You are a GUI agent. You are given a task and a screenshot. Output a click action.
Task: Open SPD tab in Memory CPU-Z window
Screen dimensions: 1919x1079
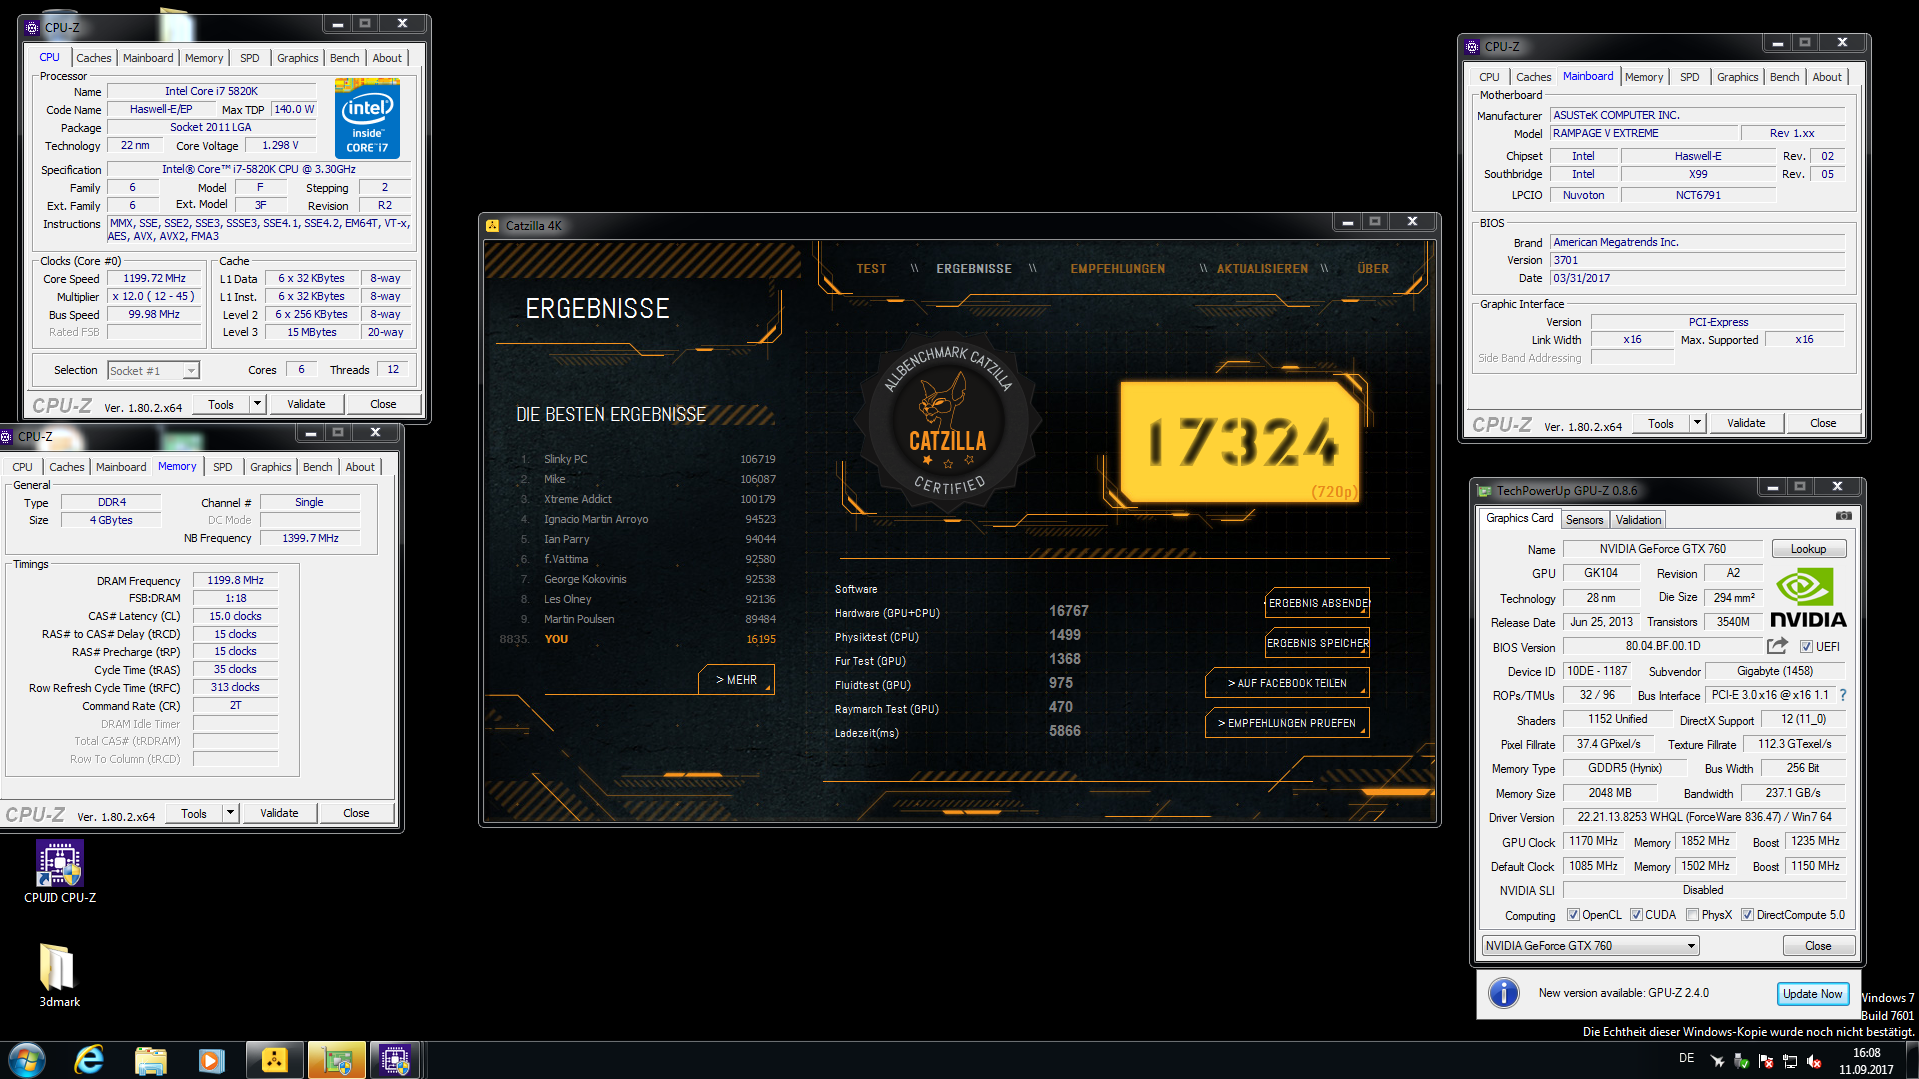click(x=222, y=467)
